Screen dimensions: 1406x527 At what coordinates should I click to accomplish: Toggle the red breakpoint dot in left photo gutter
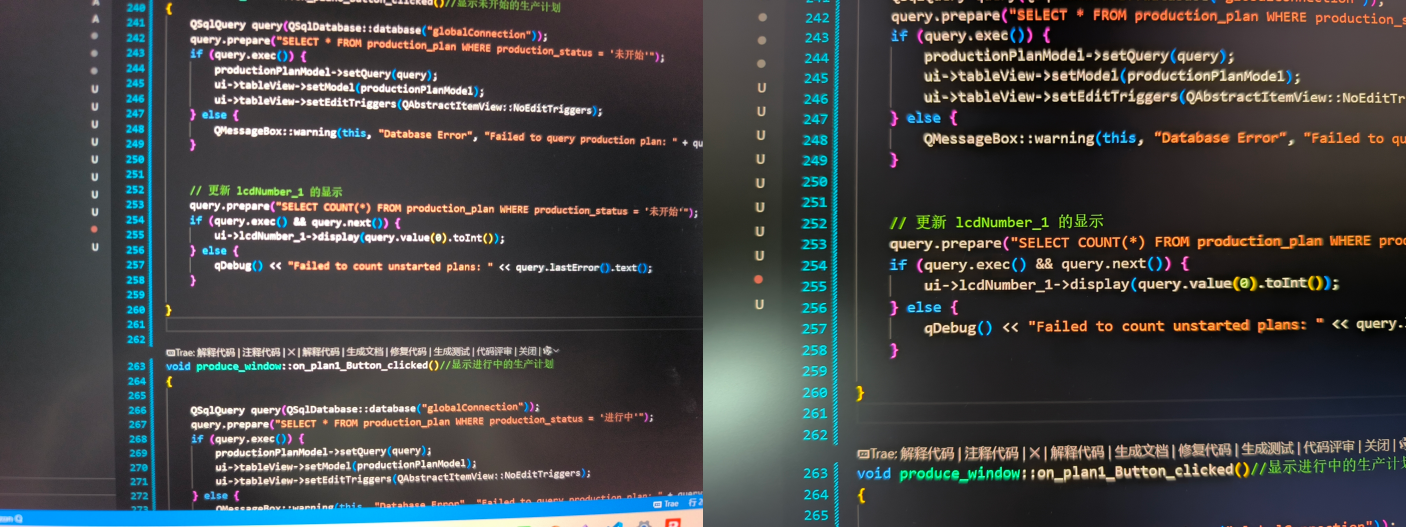pos(94,229)
